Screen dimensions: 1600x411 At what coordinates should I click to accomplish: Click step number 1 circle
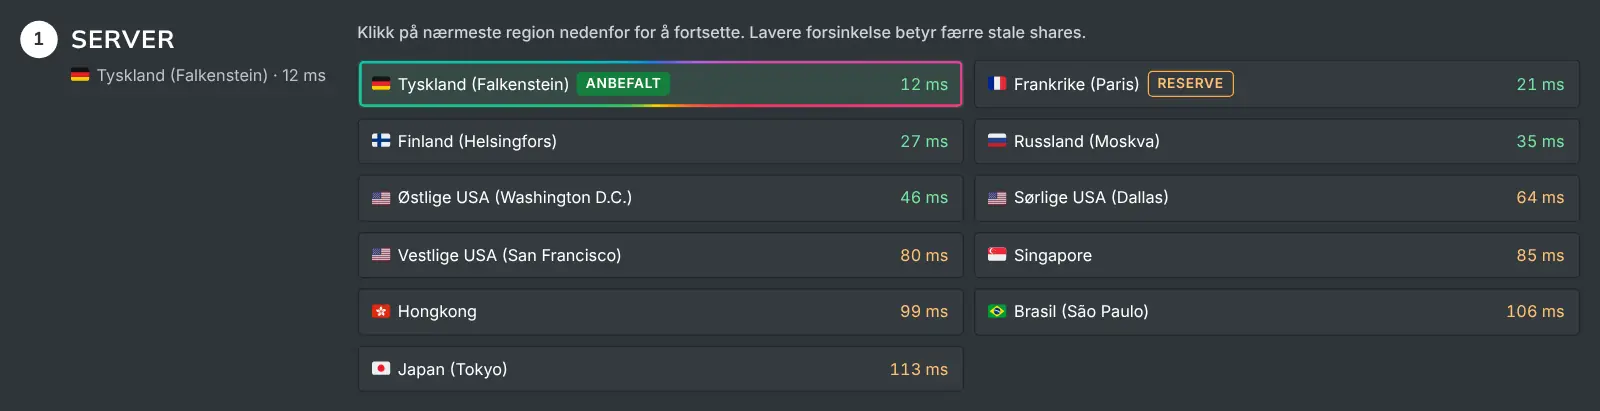click(39, 39)
